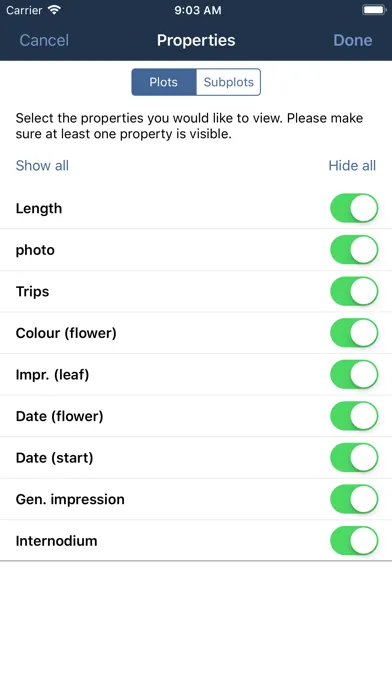Tap the Hide all link
The image size is (392, 696).
[352, 166]
